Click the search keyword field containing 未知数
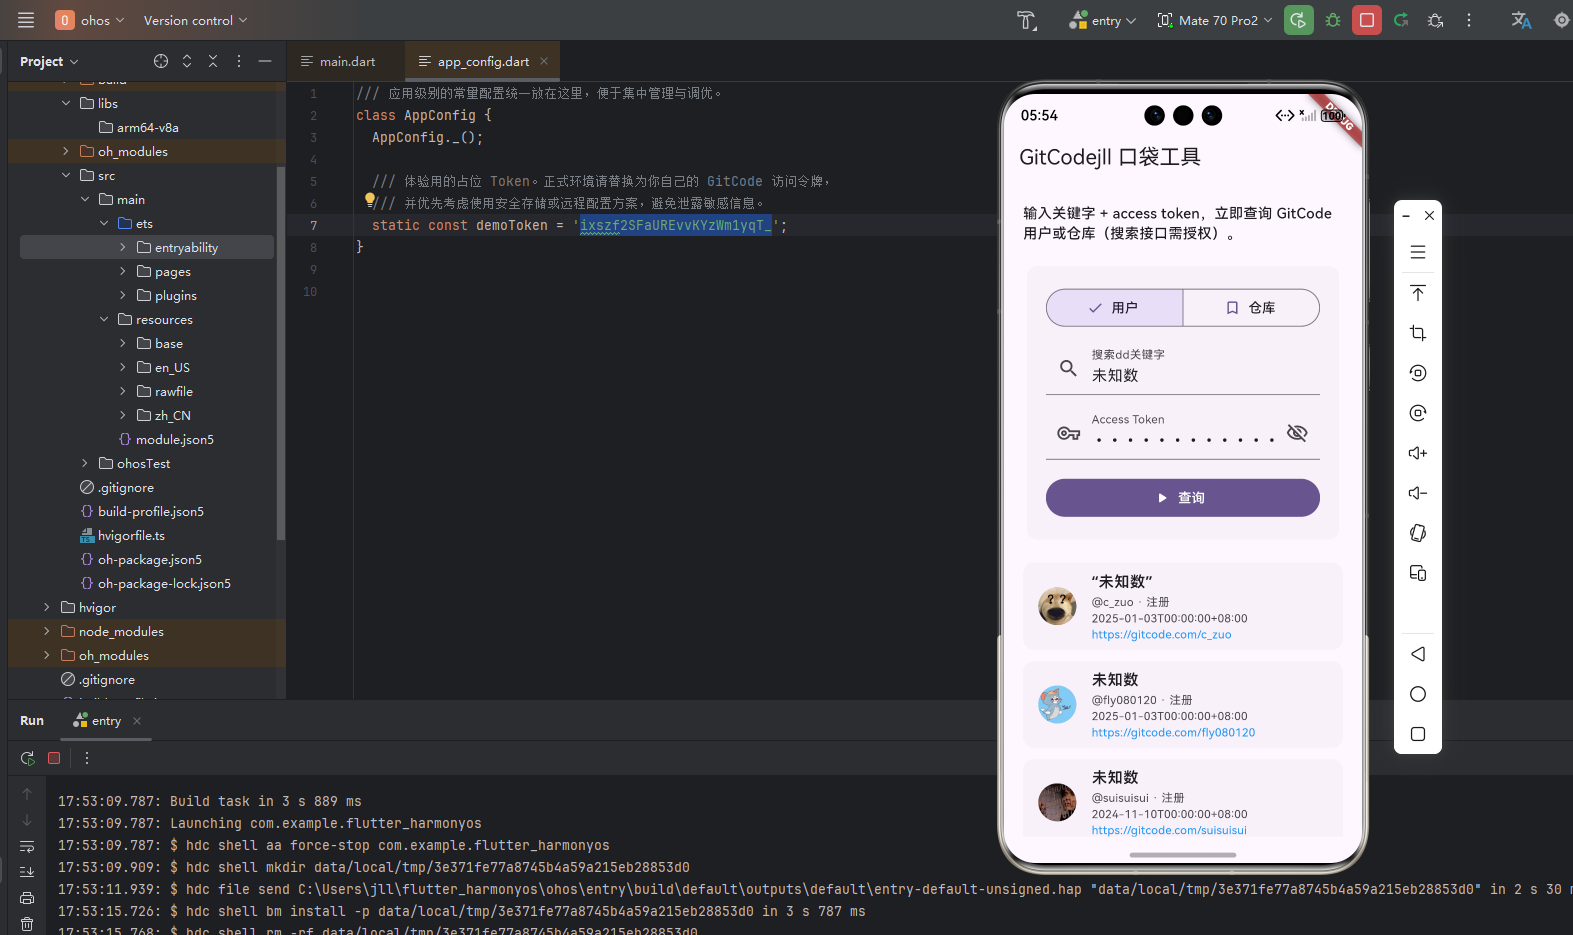Viewport: 1573px width, 935px height. (x=1183, y=367)
